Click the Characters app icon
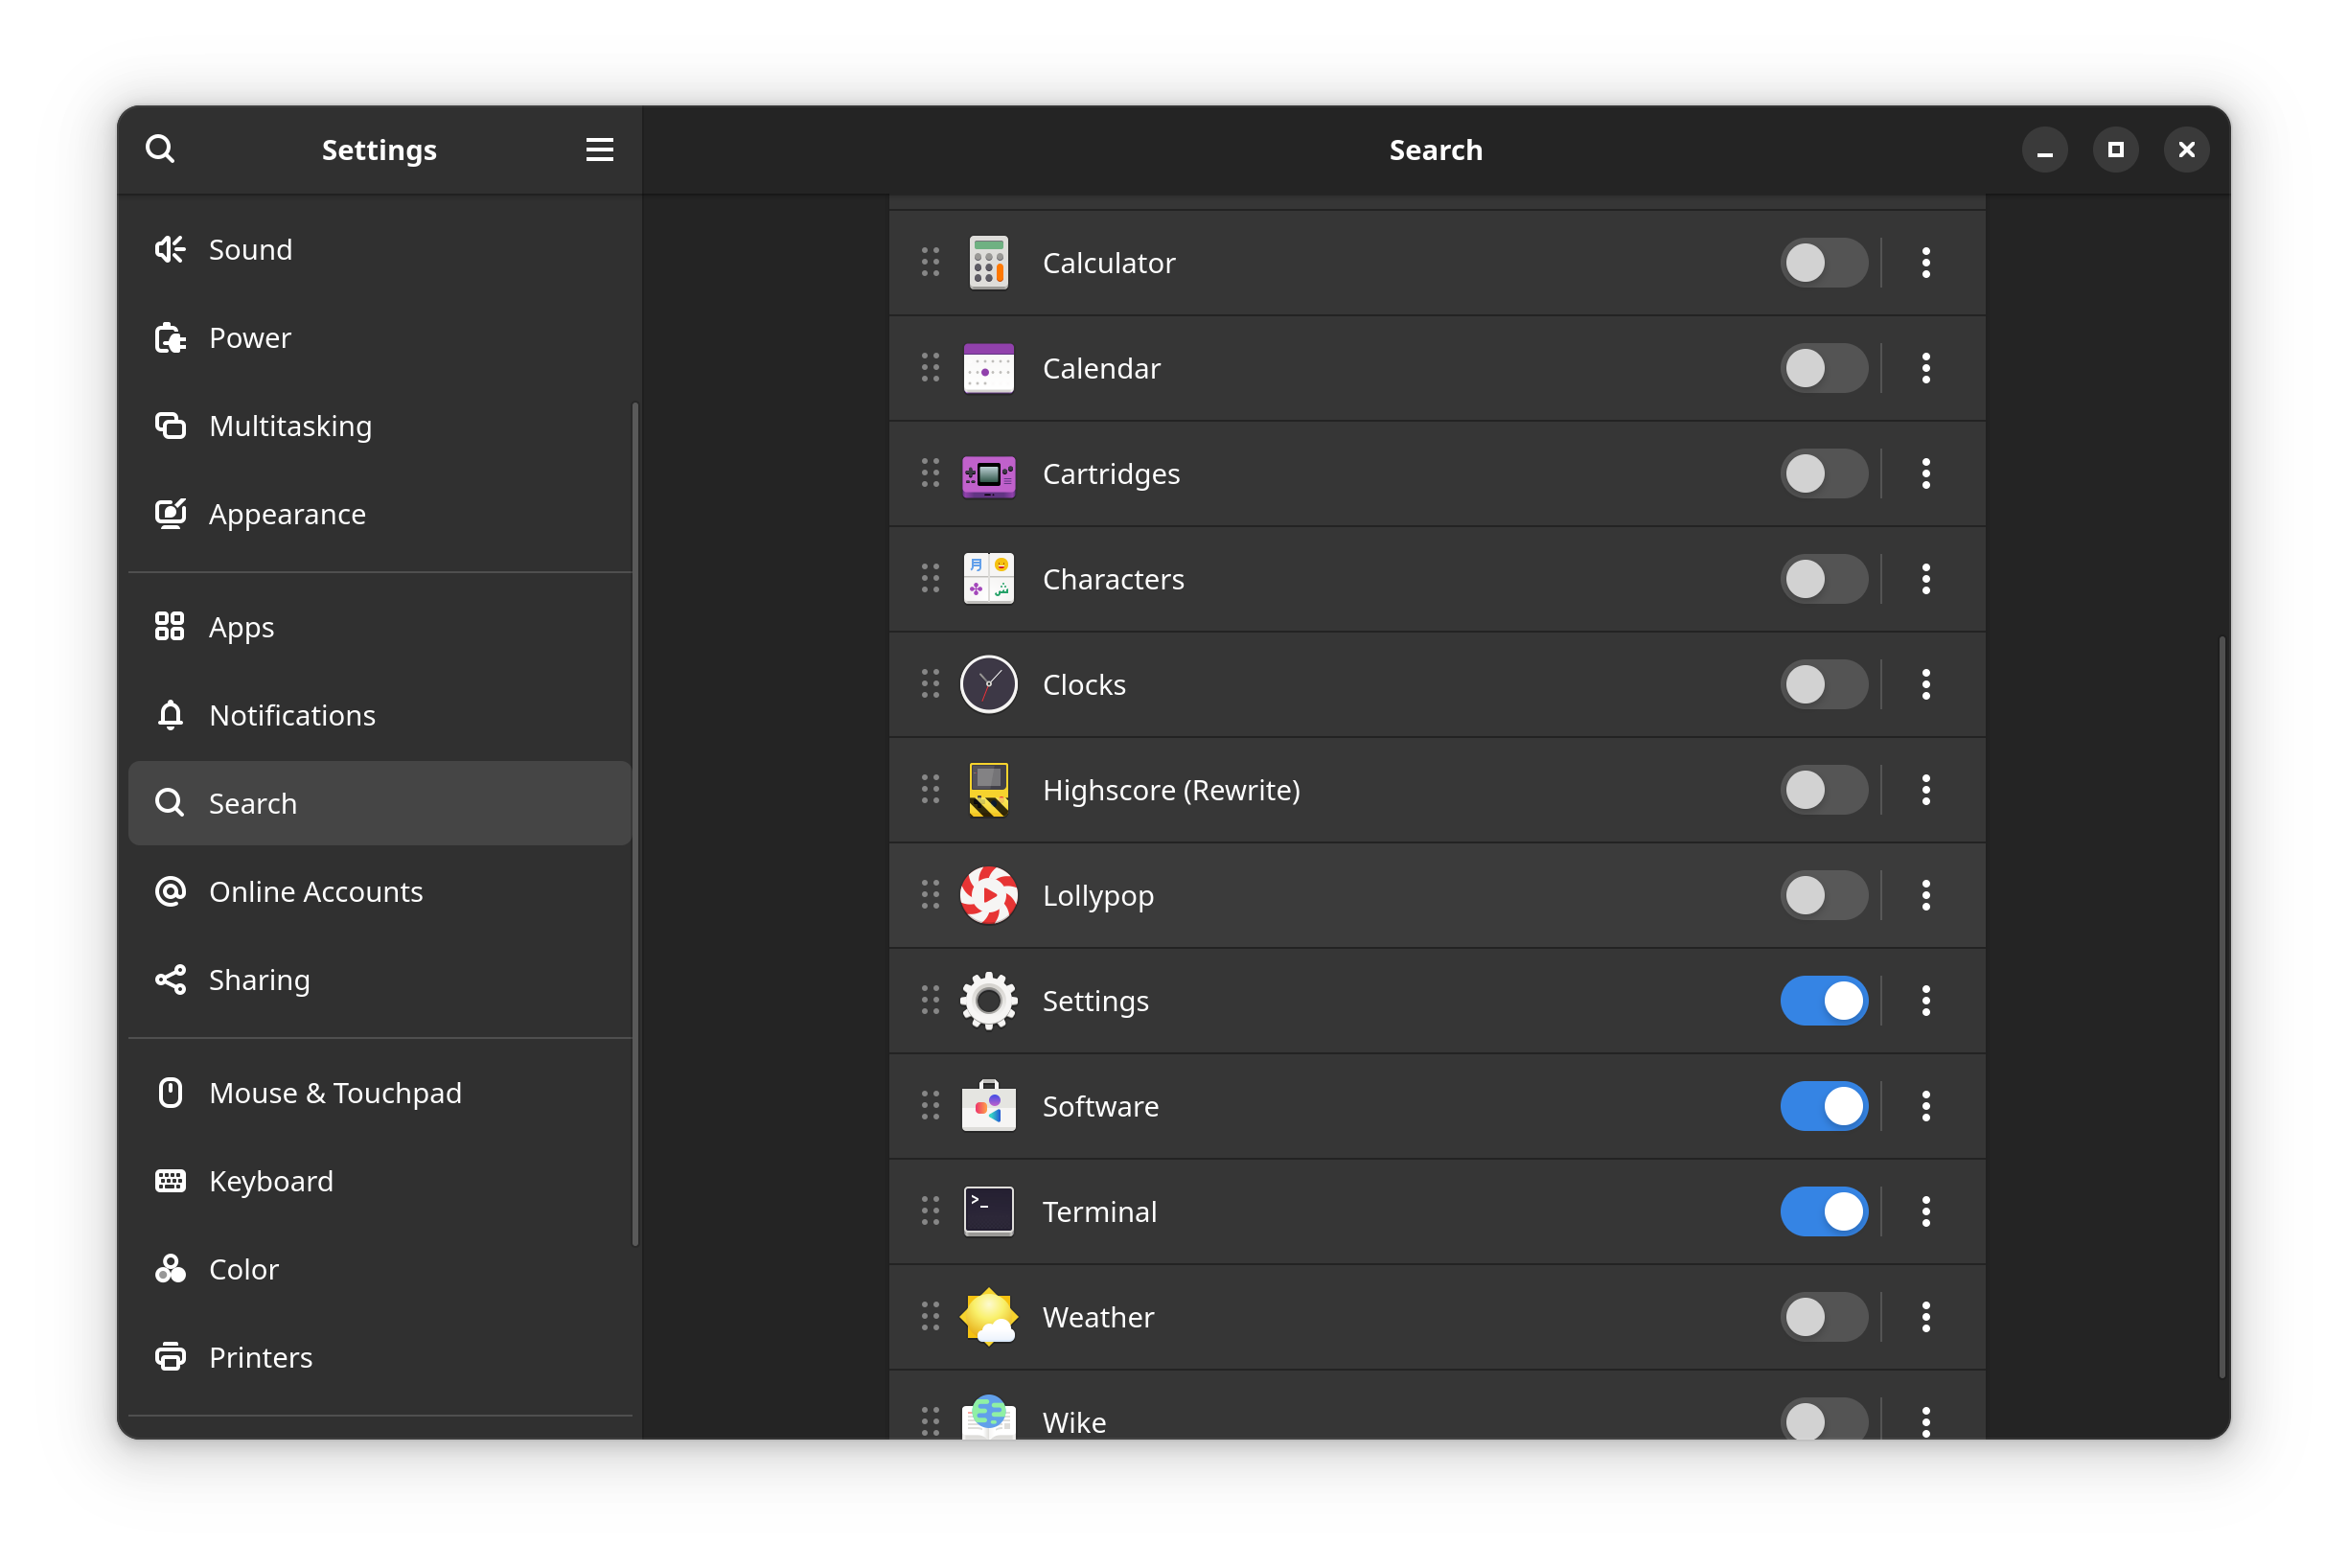Screen dimensions: 2348x1568 coord(988,579)
